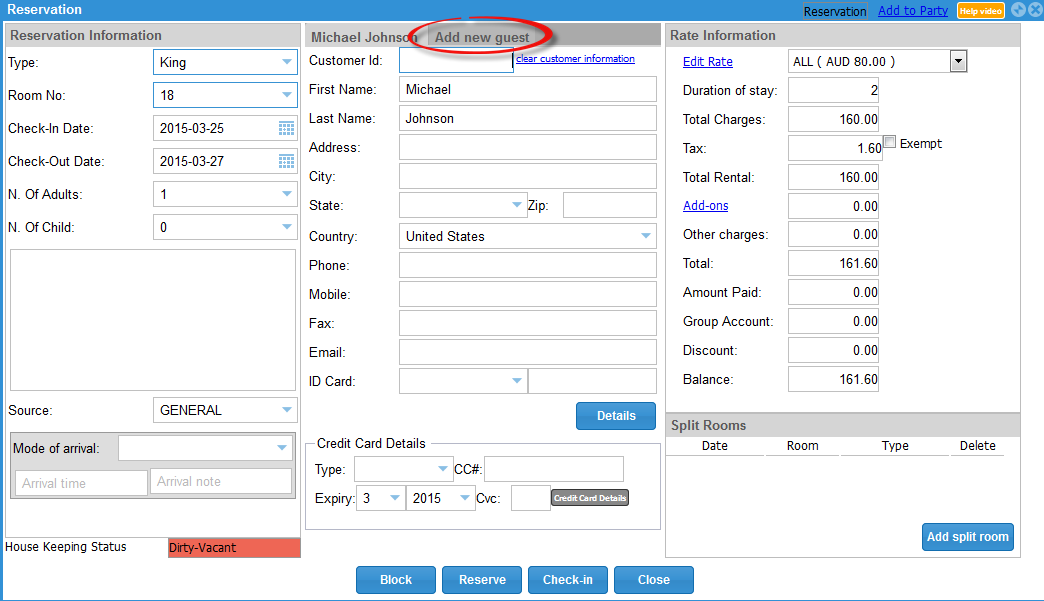
Task: Click into the Email field
Action: click(x=527, y=352)
